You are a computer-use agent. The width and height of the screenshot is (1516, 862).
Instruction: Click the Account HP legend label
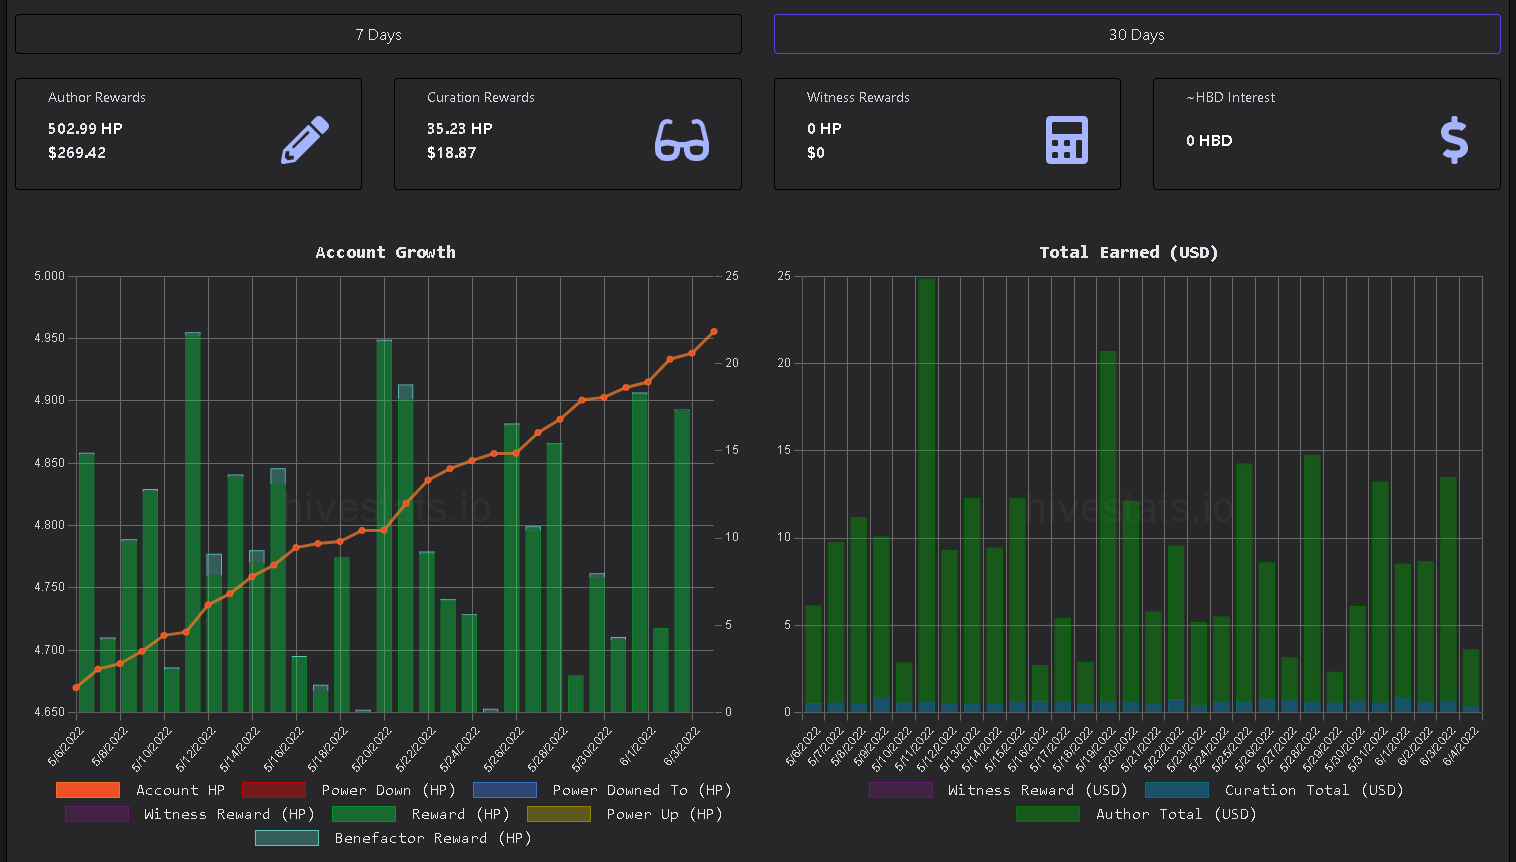coord(180,790)
